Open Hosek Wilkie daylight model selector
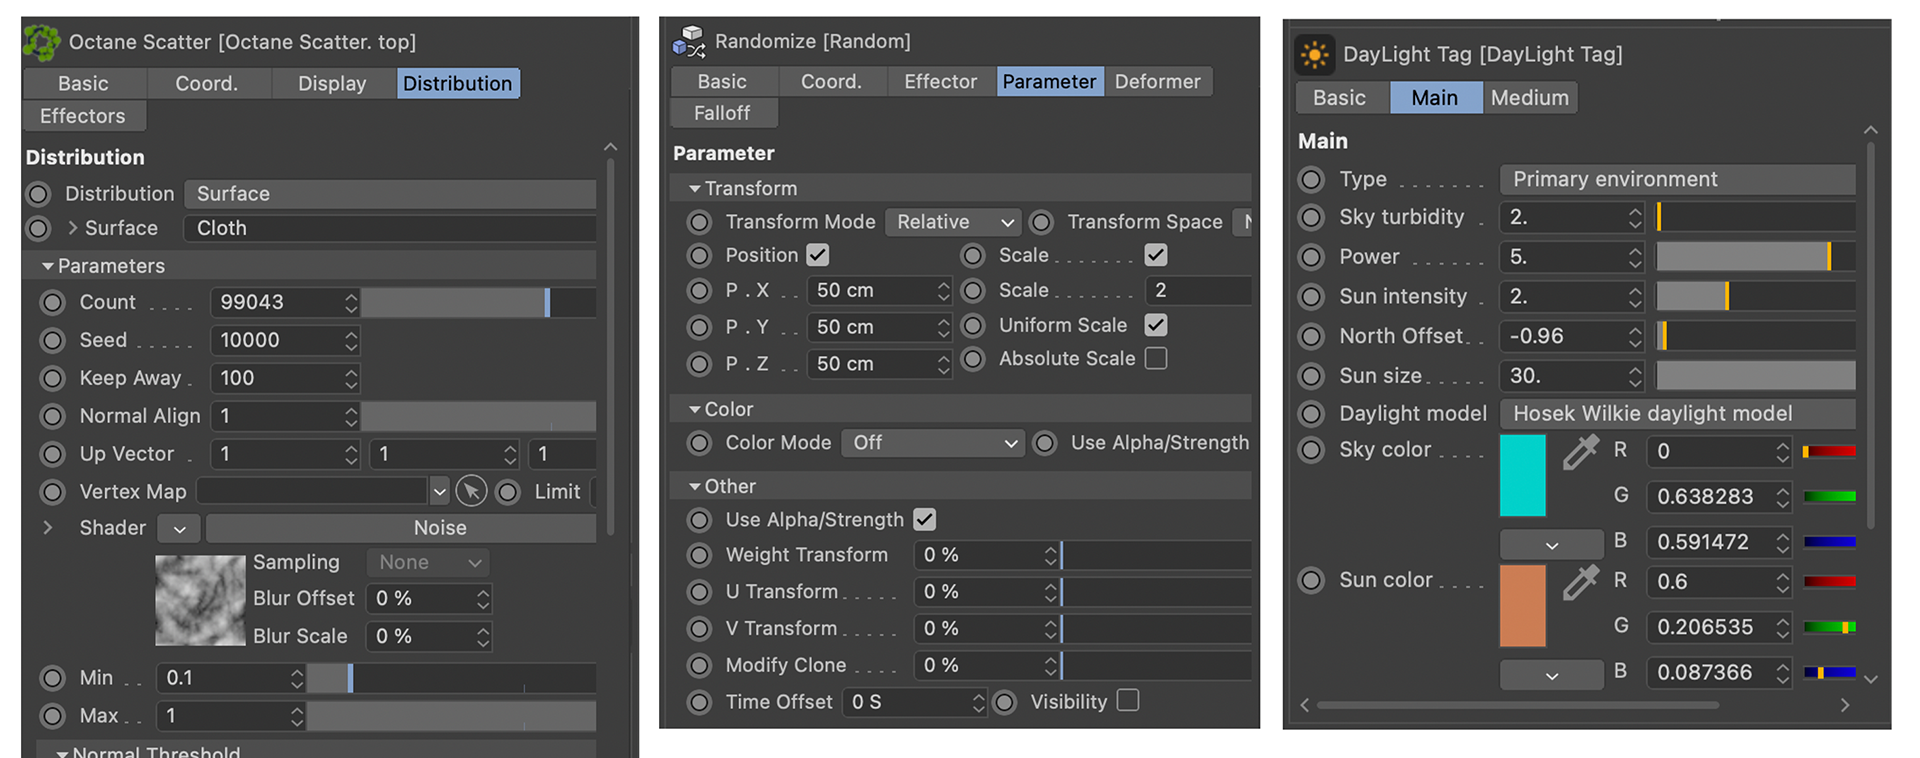1920x758 pixels. (x=1678, y=414)
